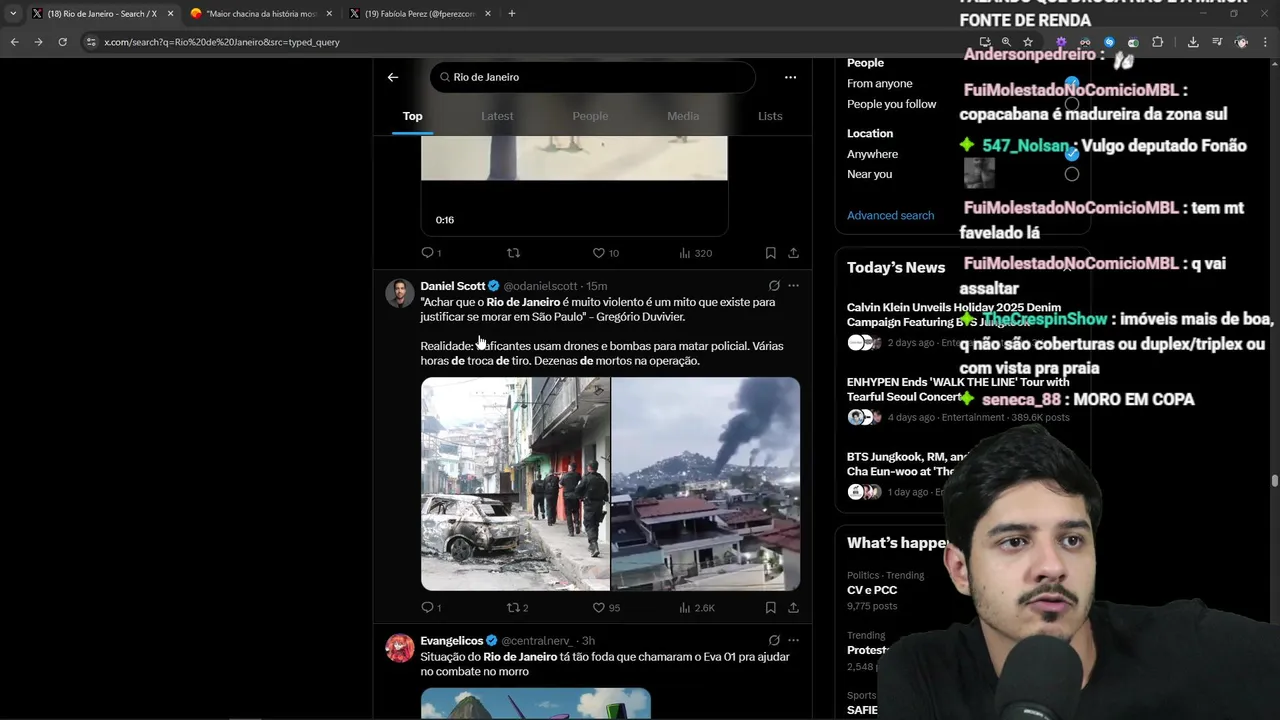Play the 0:16 video thumbnail
The image size is (1280, 720).
pos(574,185)
